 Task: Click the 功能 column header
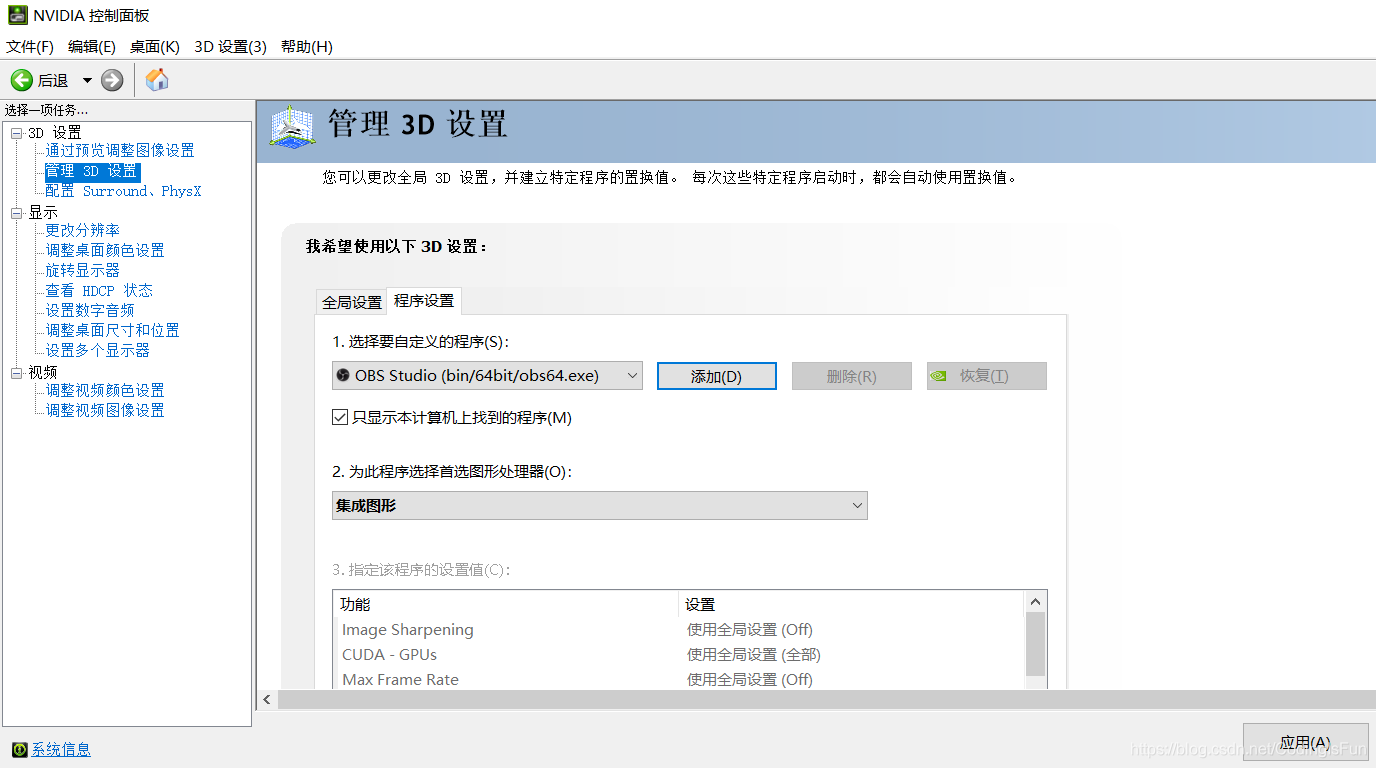coord(506,604)
